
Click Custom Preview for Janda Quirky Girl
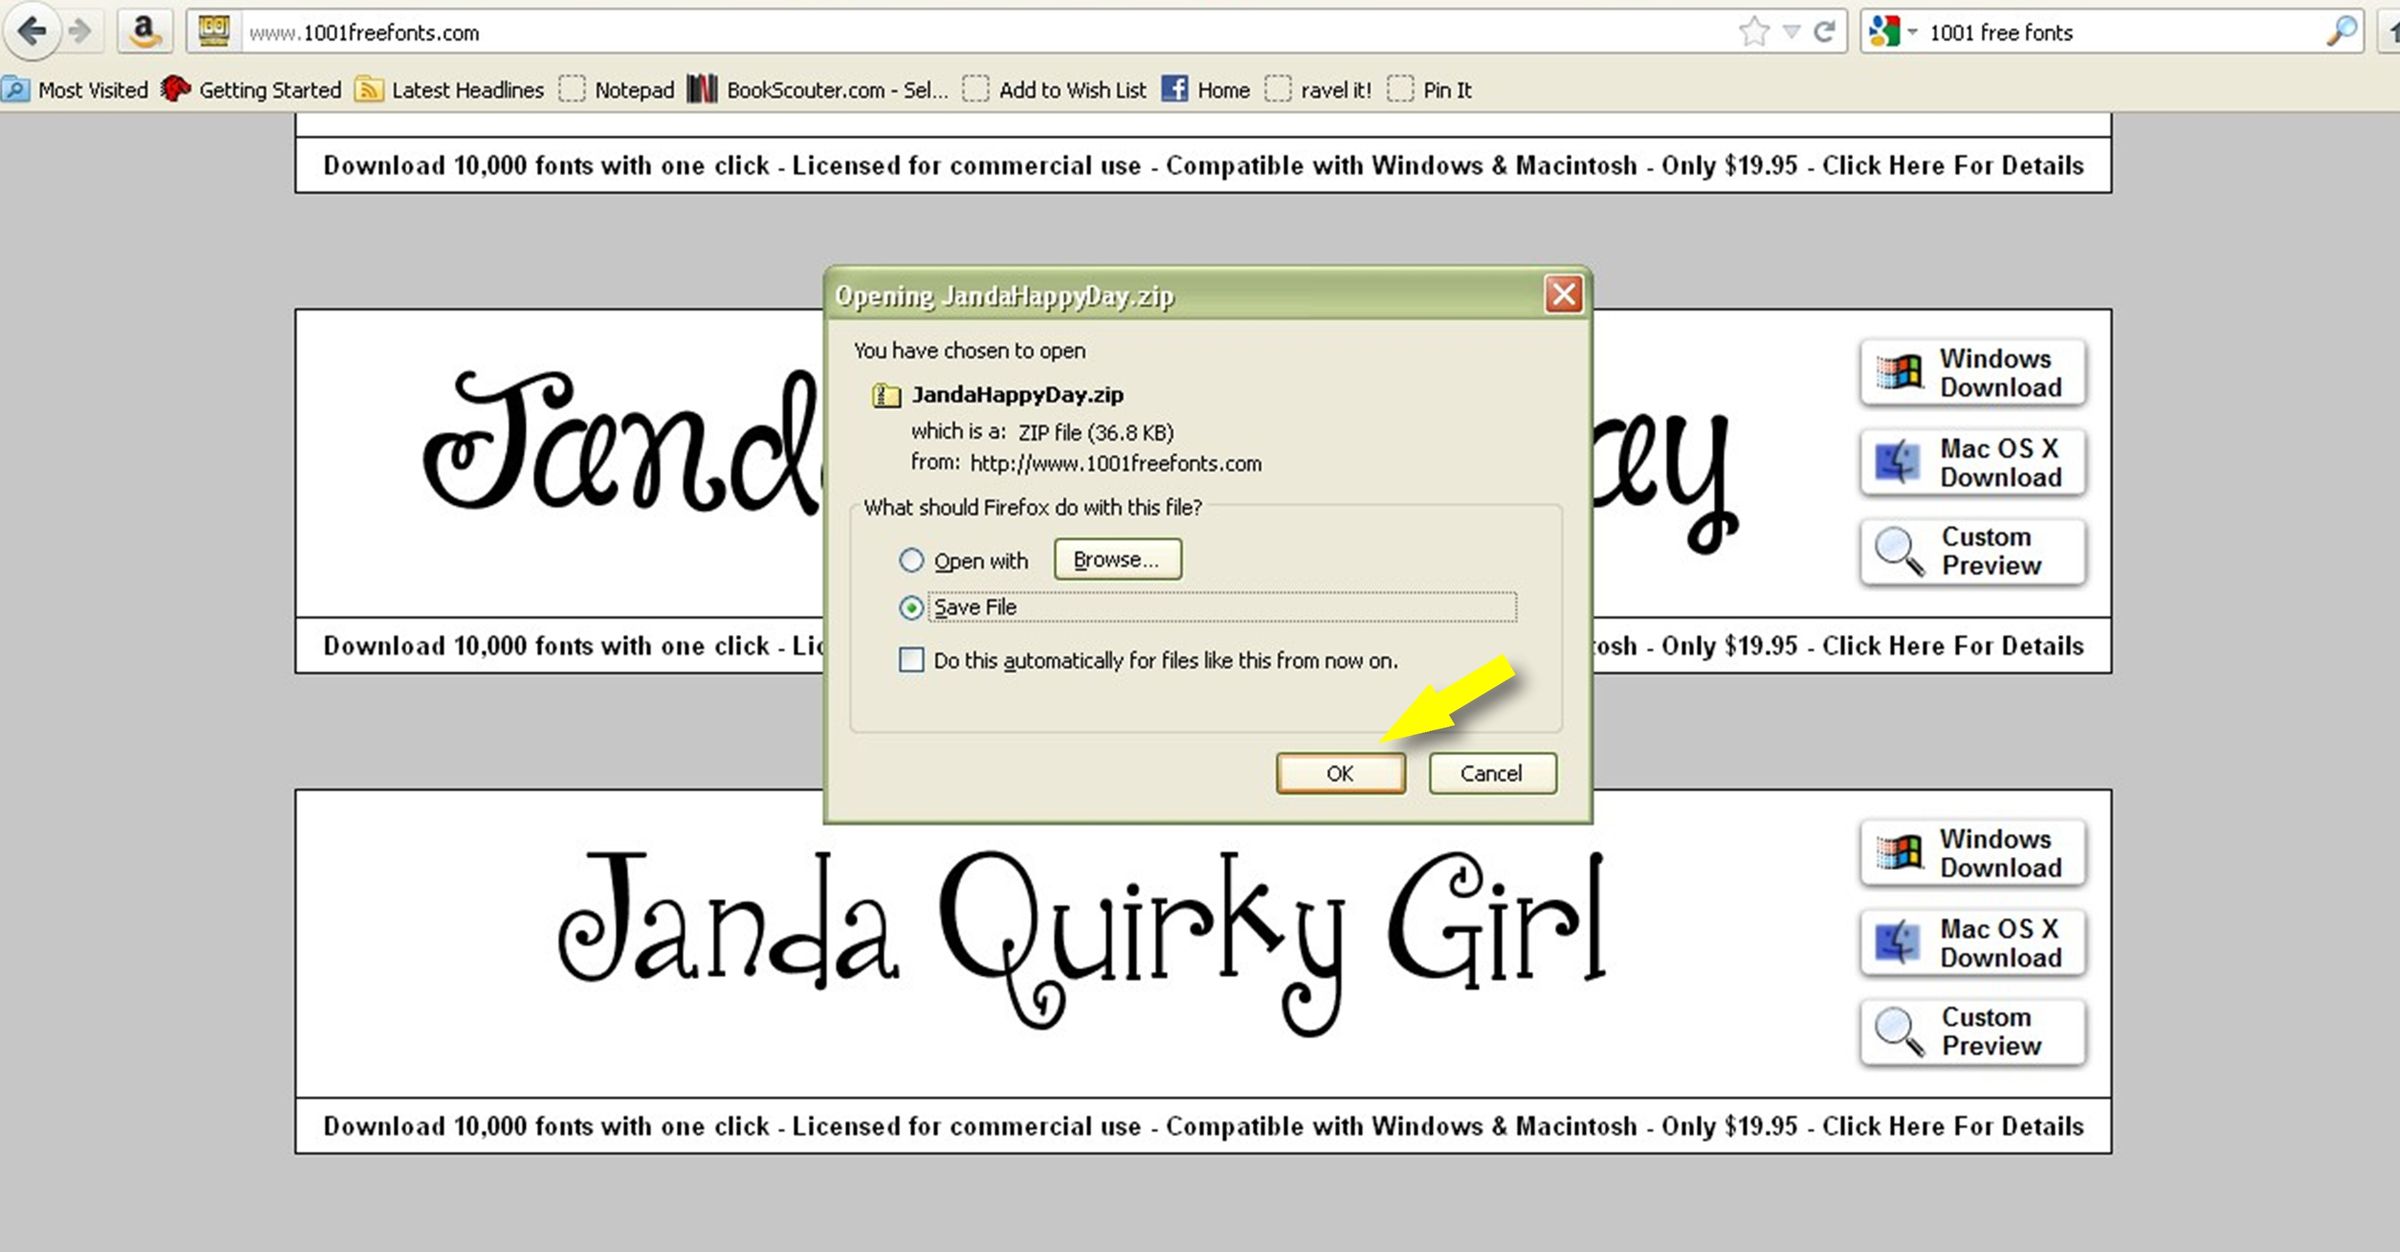pyautogui.click(x=1973, y=1031)
